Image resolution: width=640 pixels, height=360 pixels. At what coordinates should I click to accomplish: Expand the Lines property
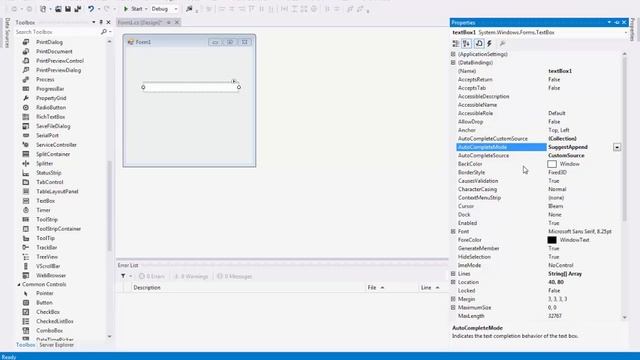[453, 273]
